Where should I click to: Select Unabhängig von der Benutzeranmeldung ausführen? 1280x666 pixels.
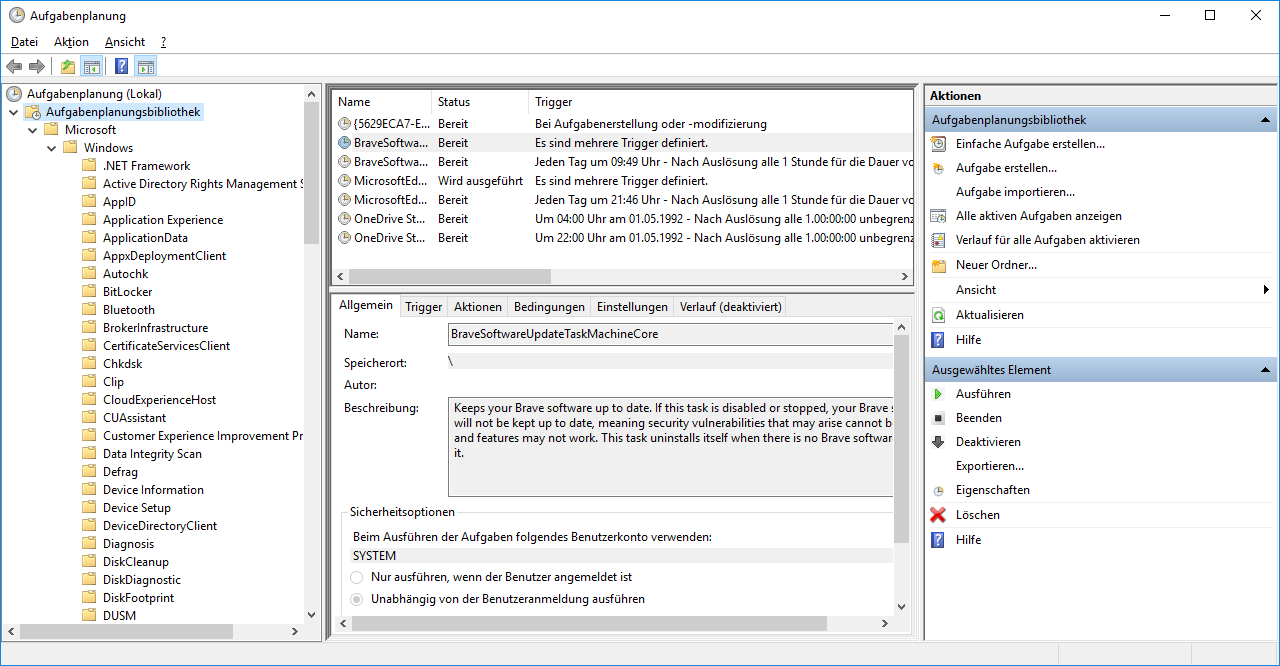357,599
